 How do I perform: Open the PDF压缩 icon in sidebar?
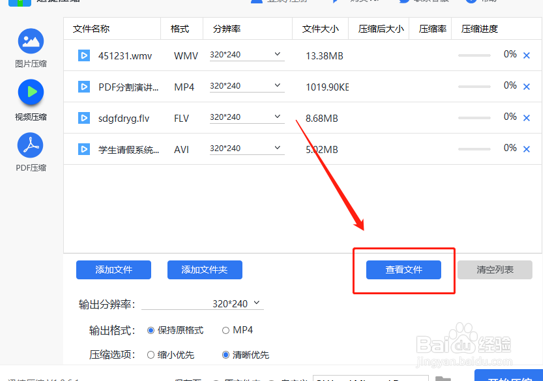[30, 145]
